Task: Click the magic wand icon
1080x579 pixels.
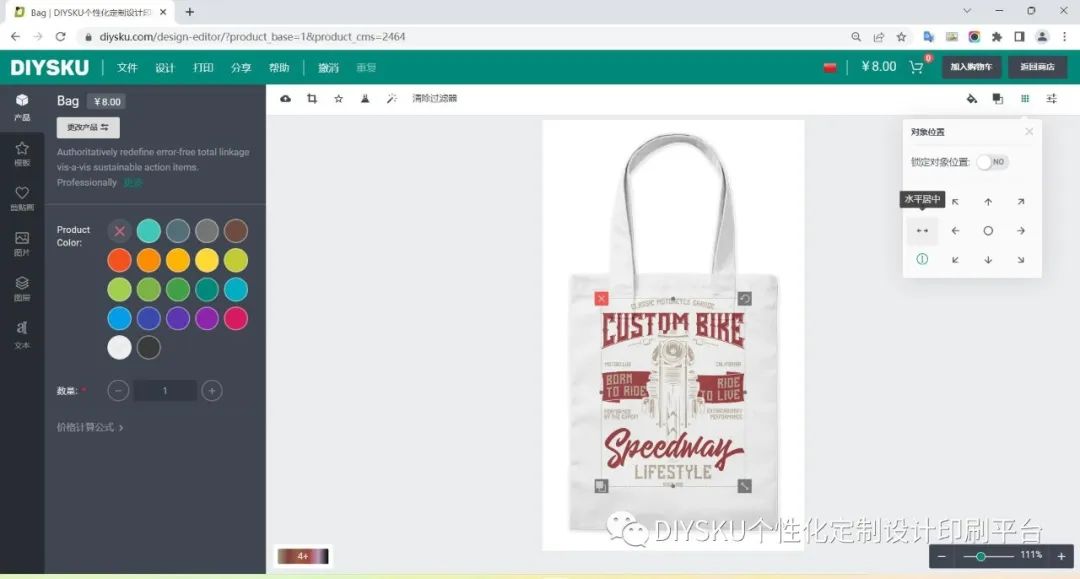Action: (x=392, y=98)
